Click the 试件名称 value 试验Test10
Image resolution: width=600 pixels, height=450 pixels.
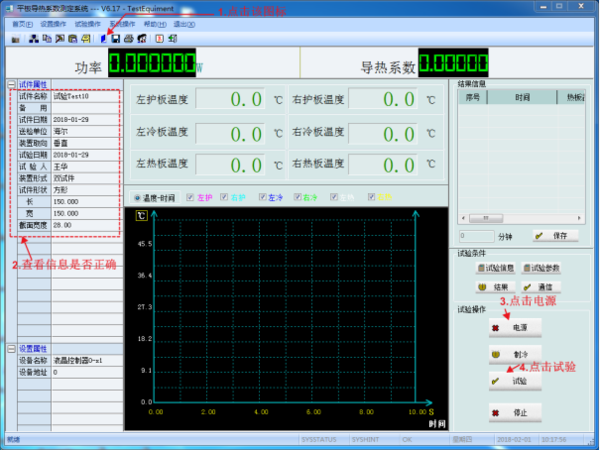click(87, 96)
